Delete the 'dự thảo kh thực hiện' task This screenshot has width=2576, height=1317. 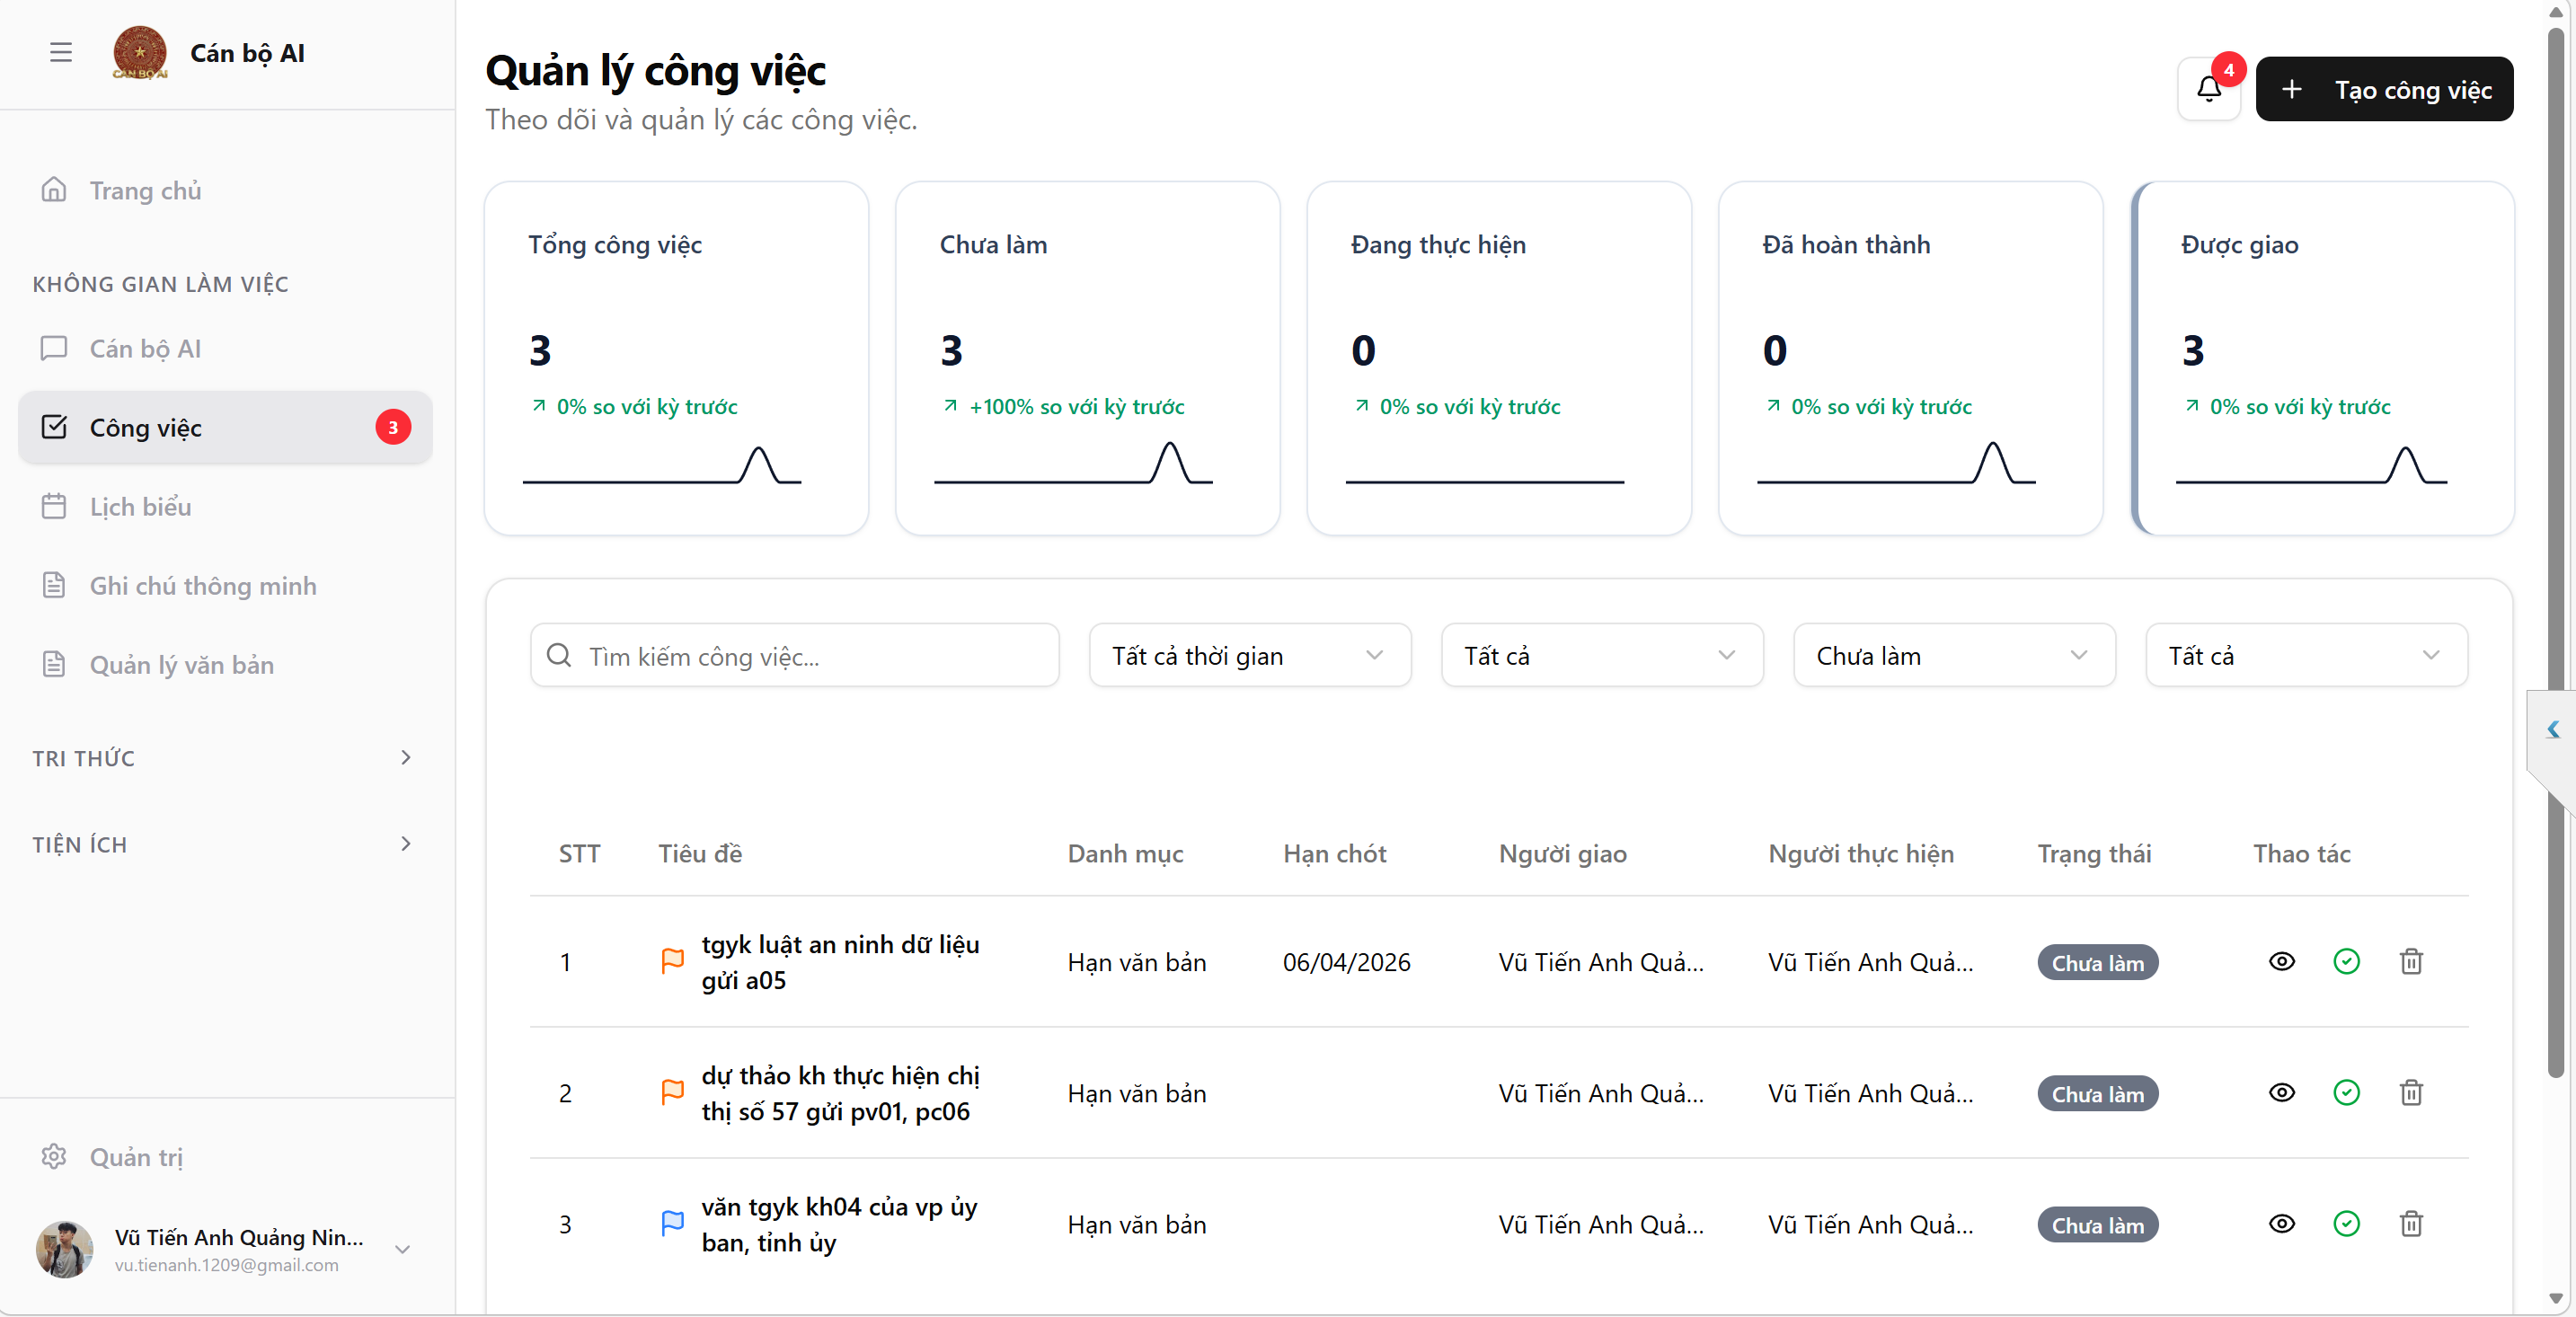click(2411, 1092)
